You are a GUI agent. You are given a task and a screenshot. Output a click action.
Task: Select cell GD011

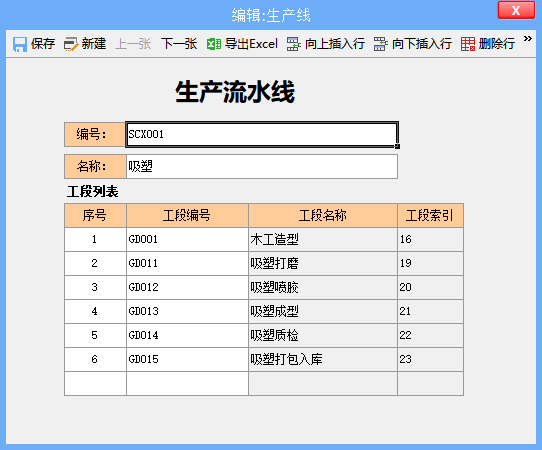(187, 263)
